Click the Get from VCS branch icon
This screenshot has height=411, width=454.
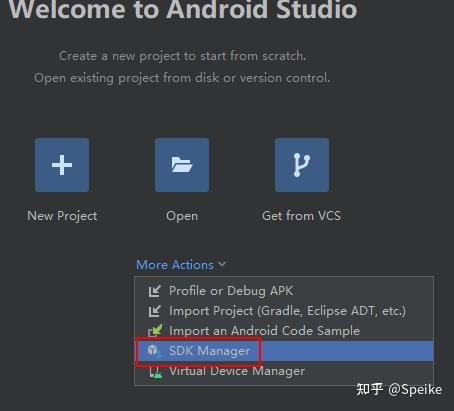302,165
